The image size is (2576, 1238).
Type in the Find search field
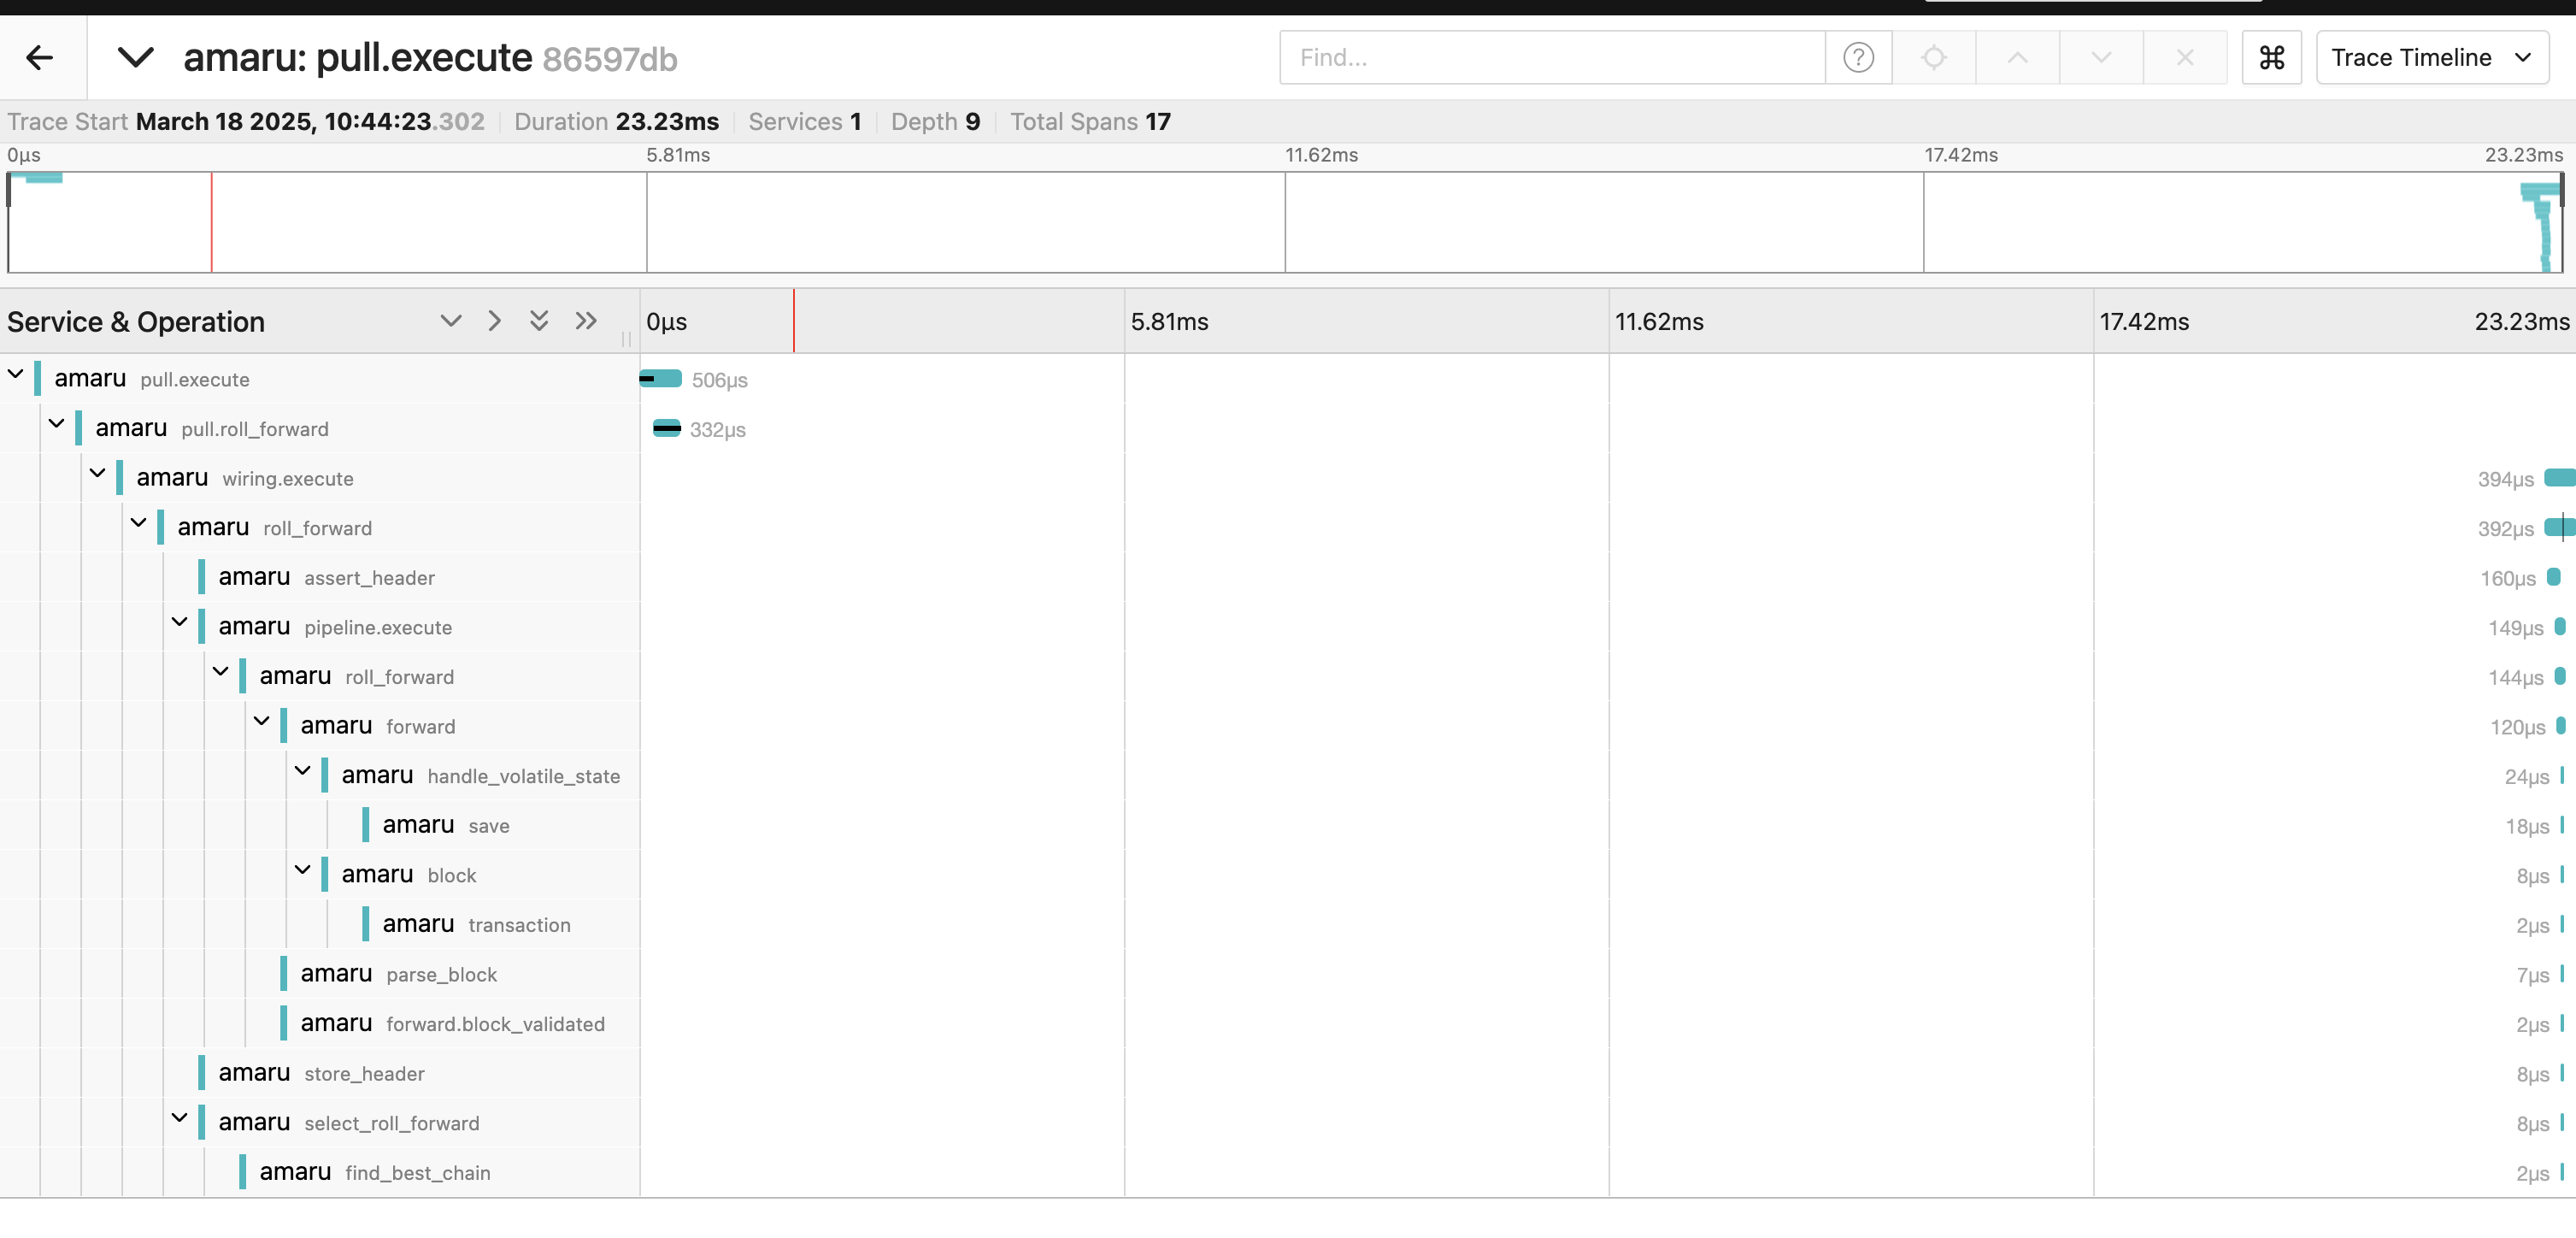(1551, 58)
